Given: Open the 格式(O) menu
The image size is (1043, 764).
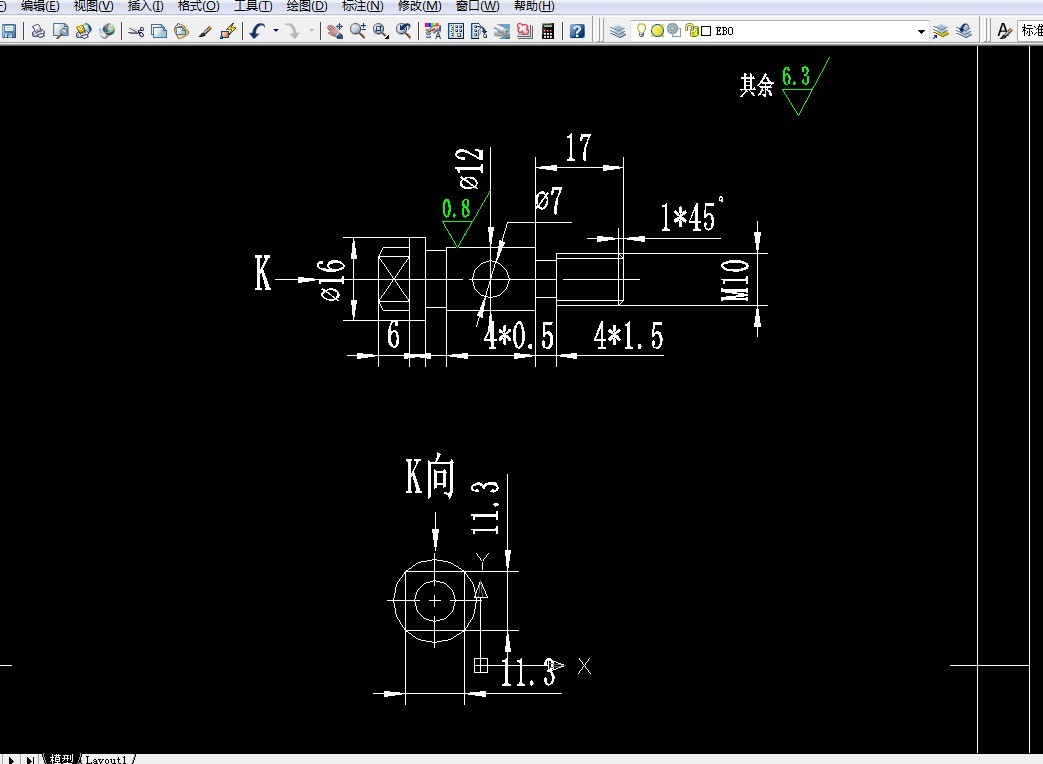Looking at the screenshot, I should pos(198,6).
